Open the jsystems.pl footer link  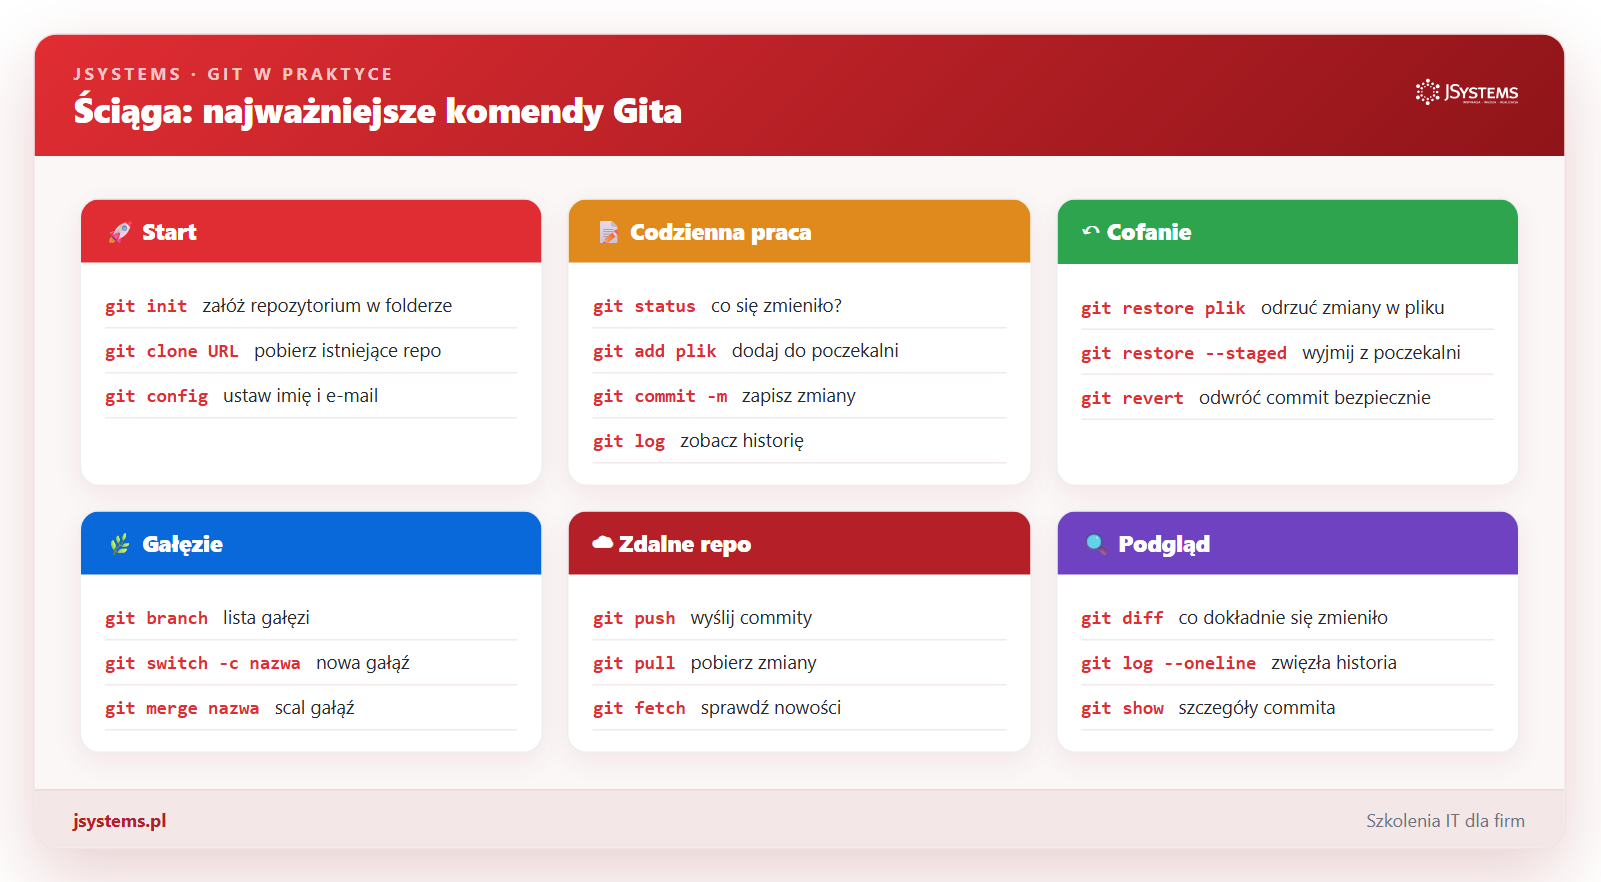click(x=119, y=821)
